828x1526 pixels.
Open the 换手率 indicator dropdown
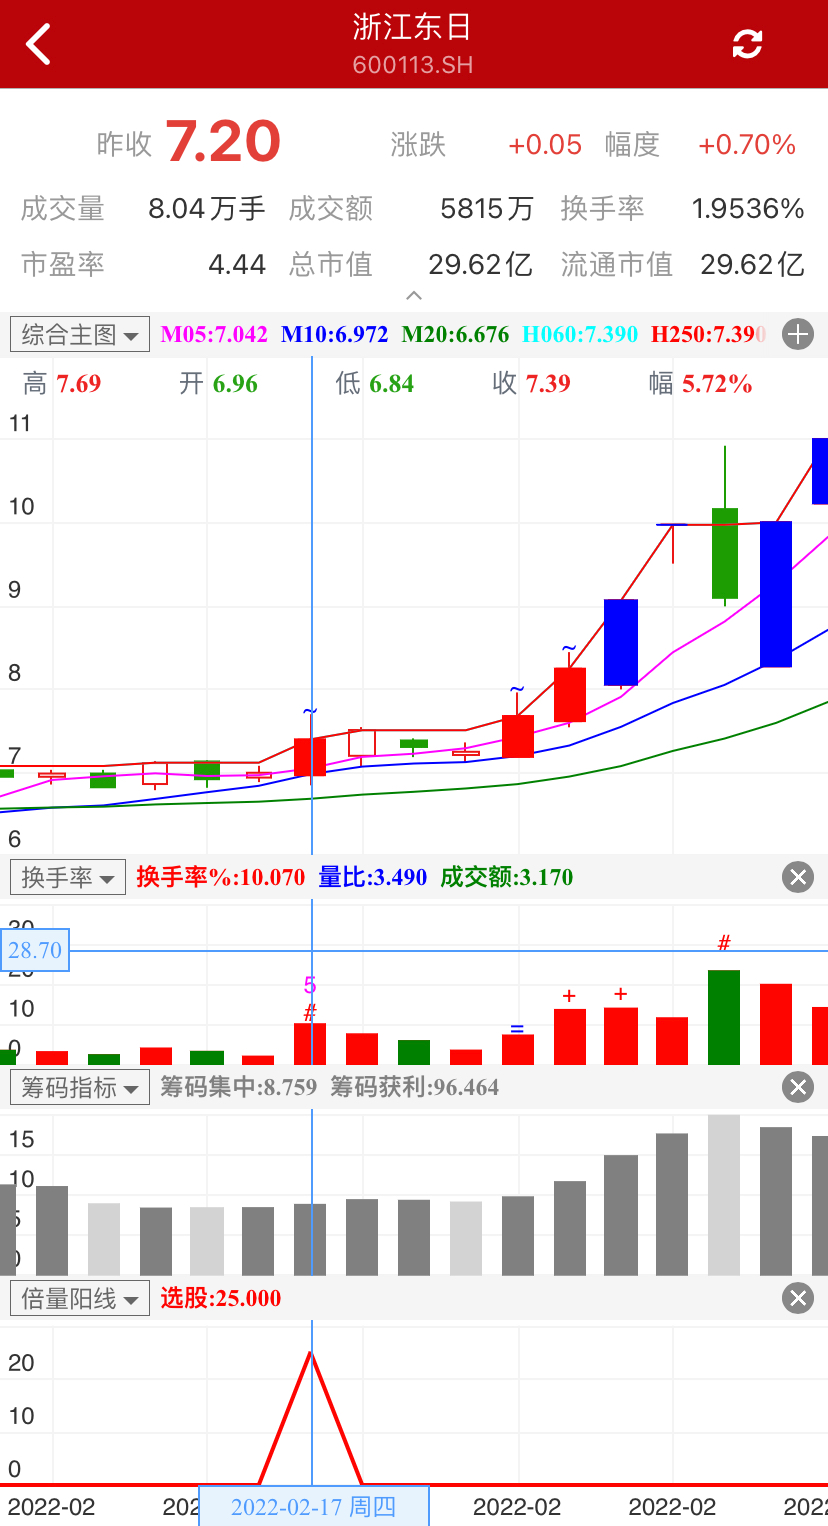(68, 878)
